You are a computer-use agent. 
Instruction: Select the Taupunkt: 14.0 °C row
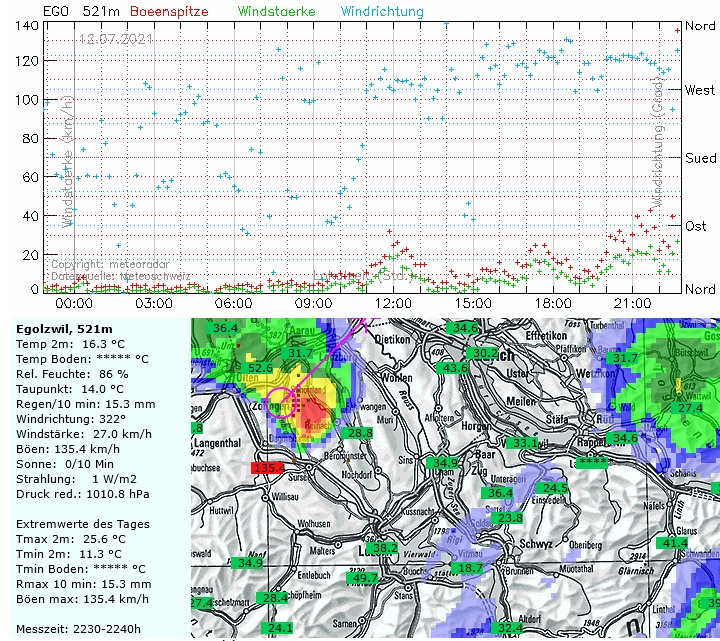click(70, 389)
